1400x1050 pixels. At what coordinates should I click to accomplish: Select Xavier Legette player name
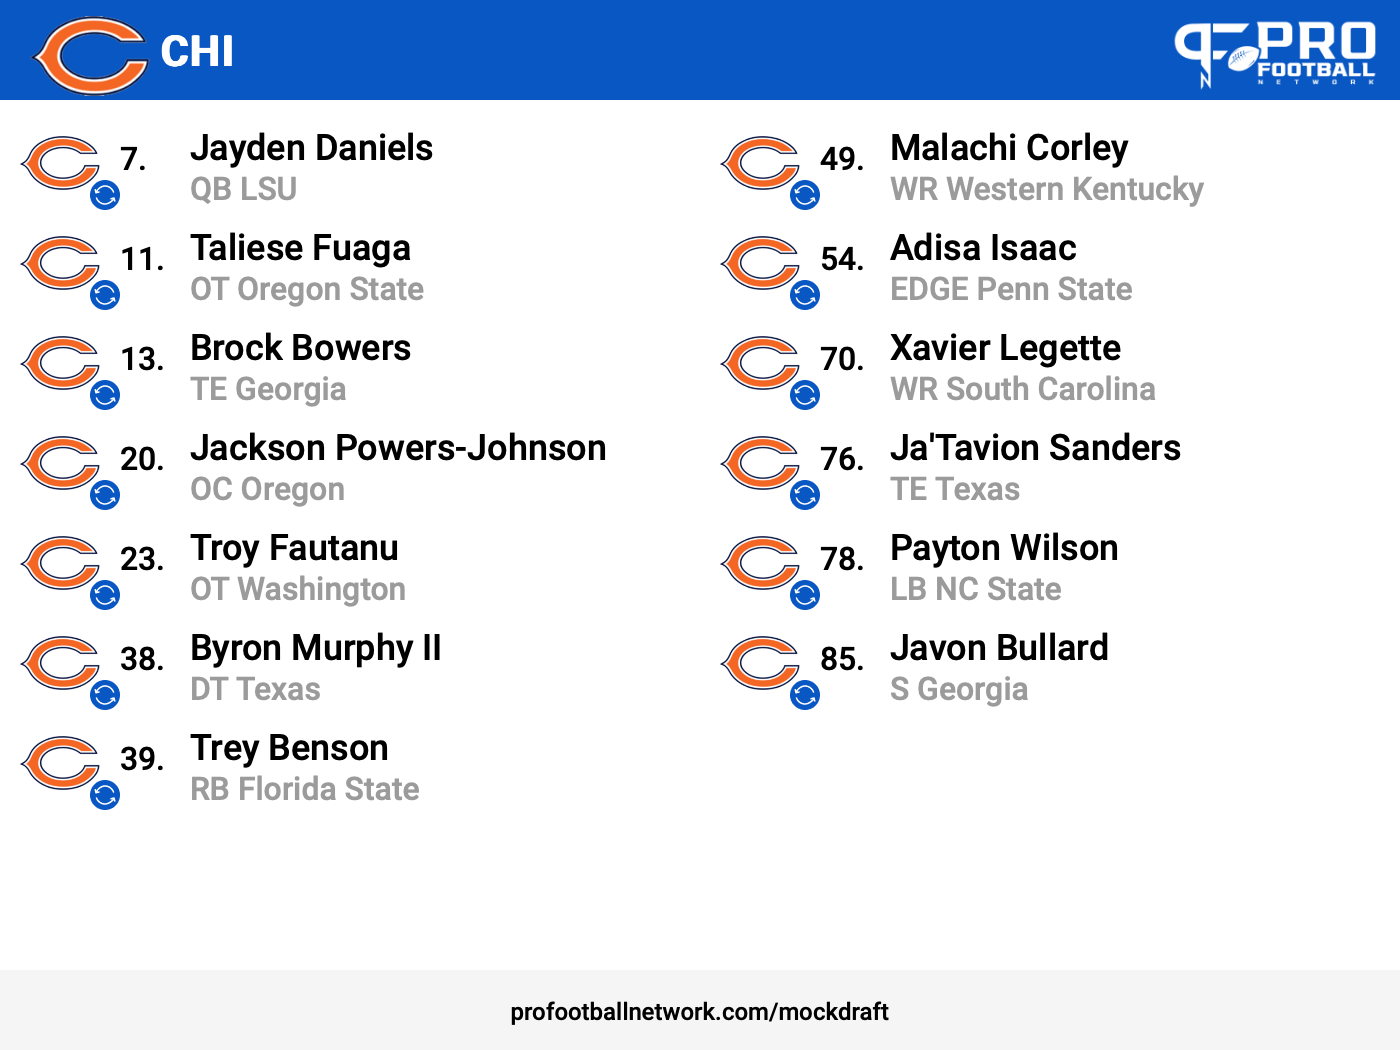tap(1005, 348)
